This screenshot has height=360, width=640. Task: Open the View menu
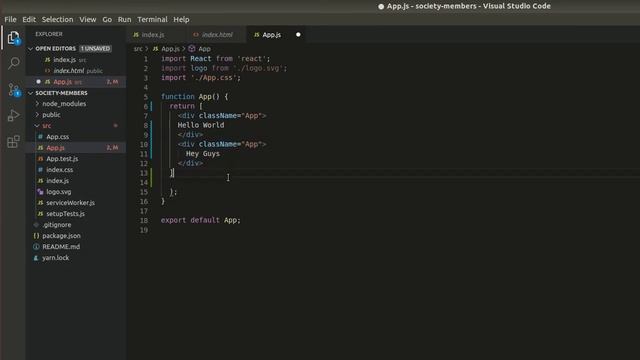88,20
